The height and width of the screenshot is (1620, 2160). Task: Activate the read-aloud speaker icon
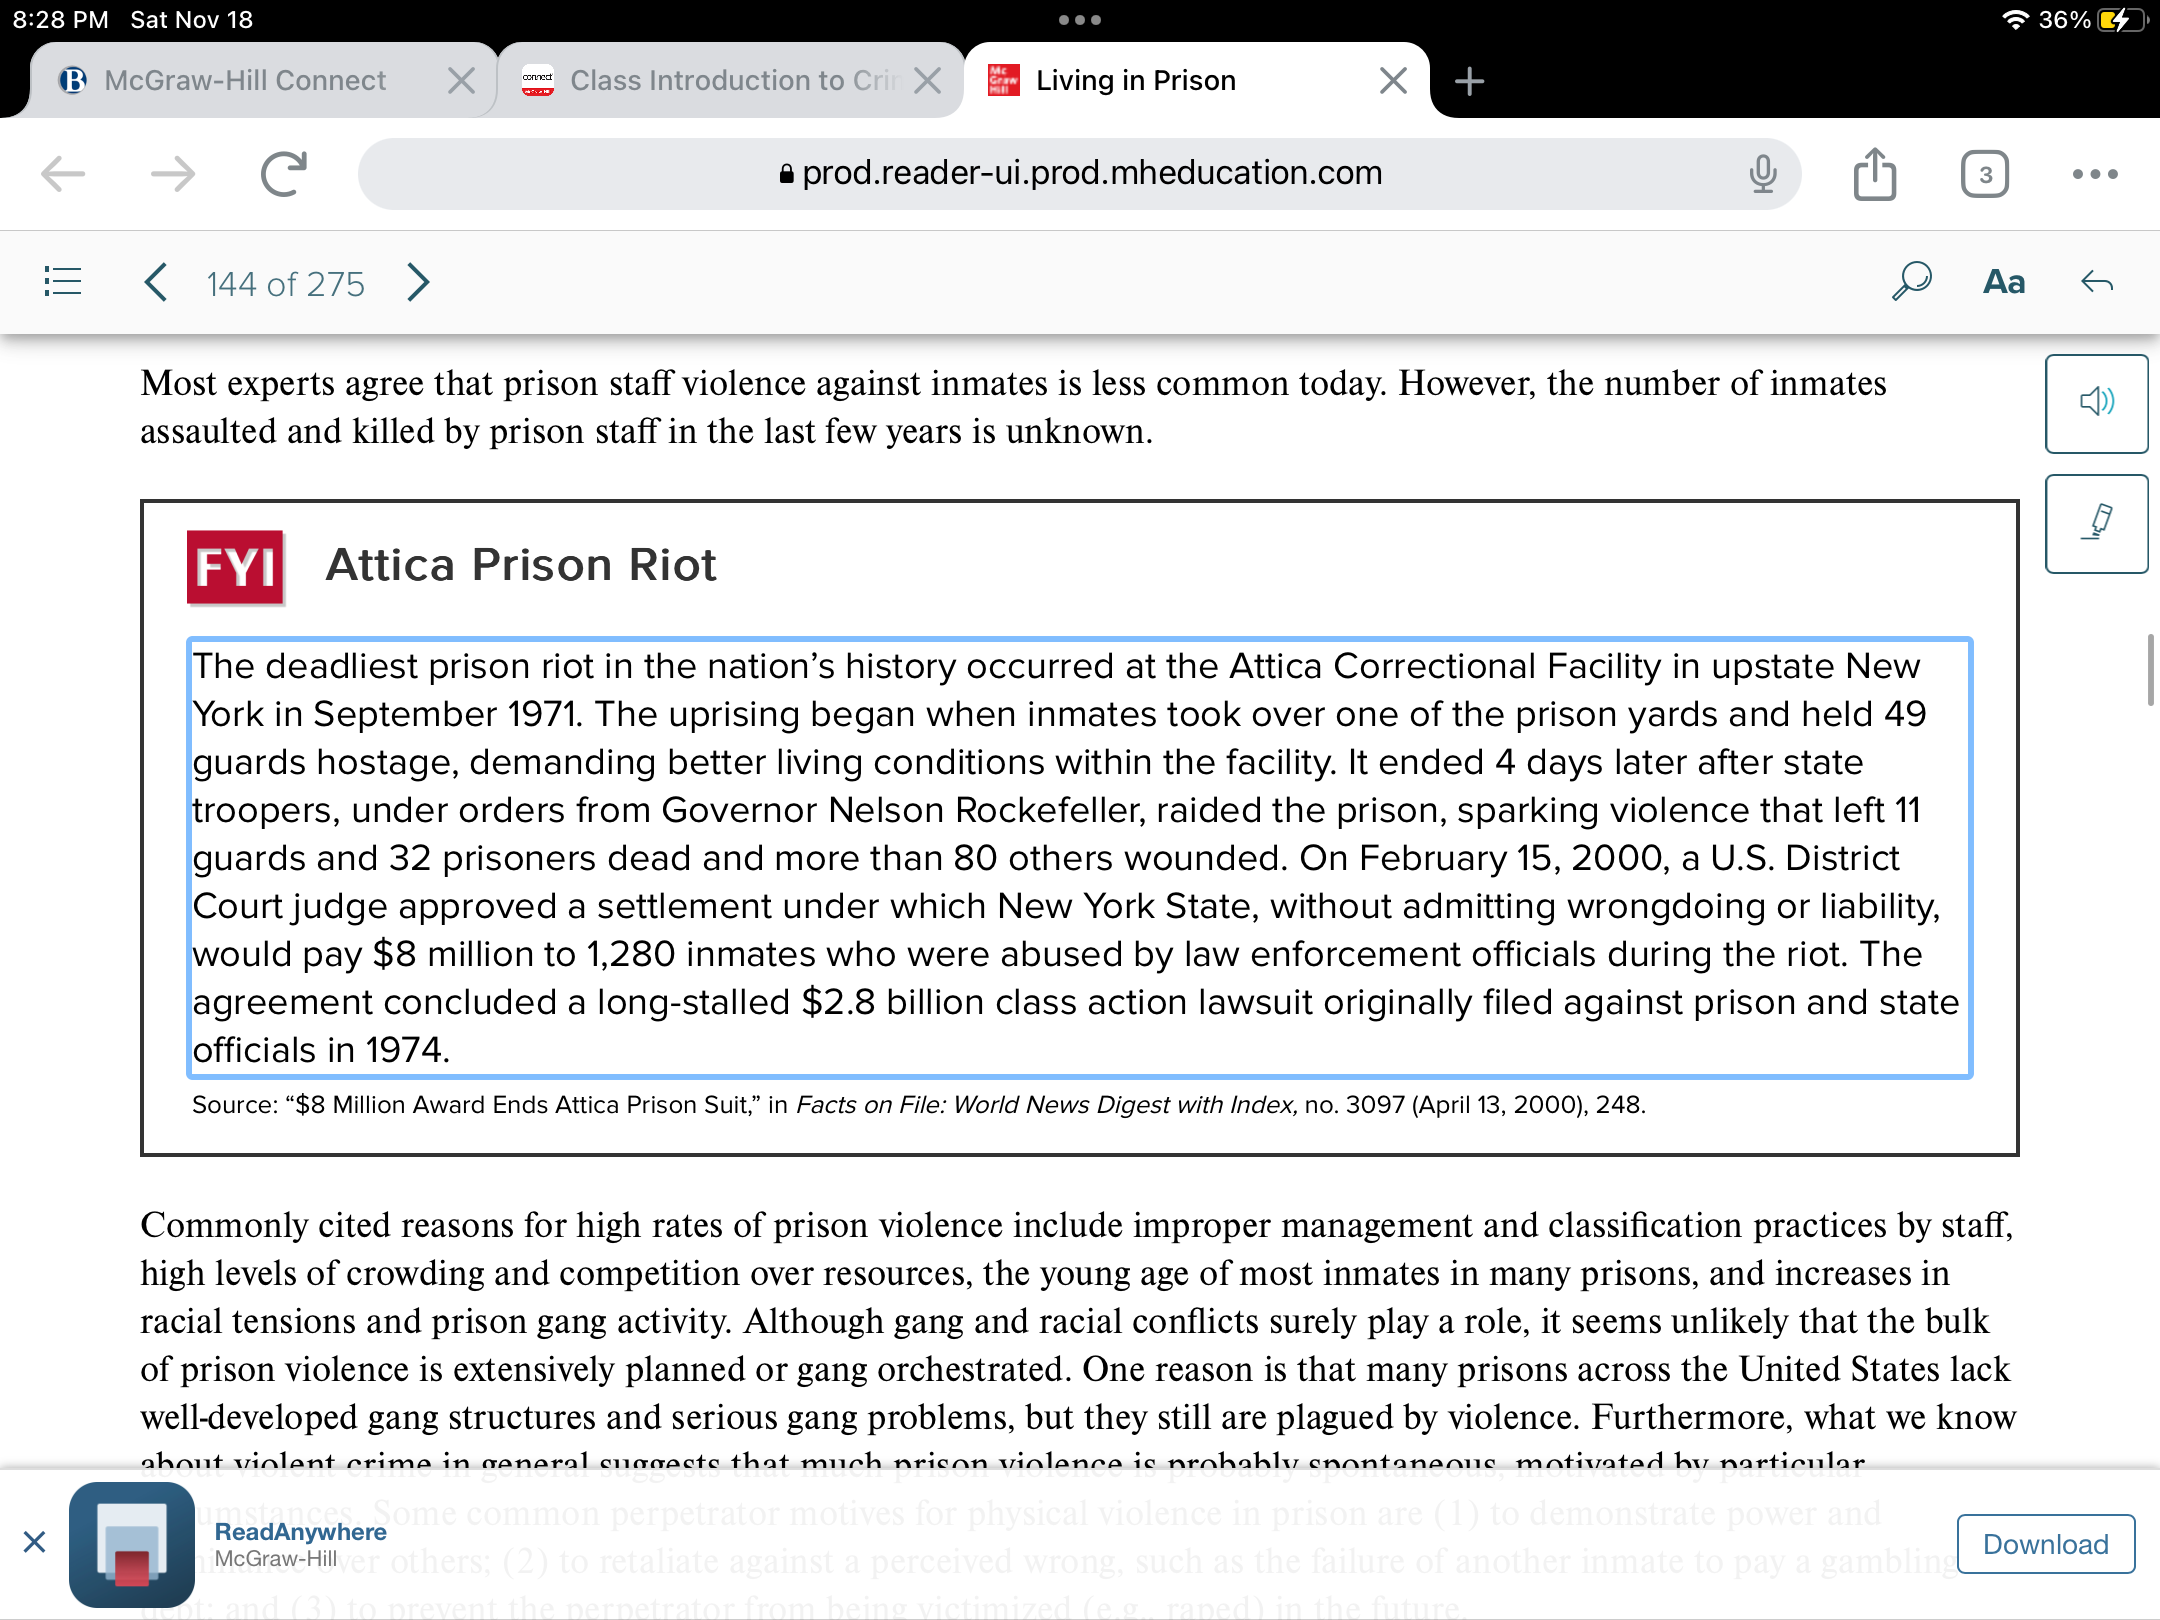(x=2097, y=404)
